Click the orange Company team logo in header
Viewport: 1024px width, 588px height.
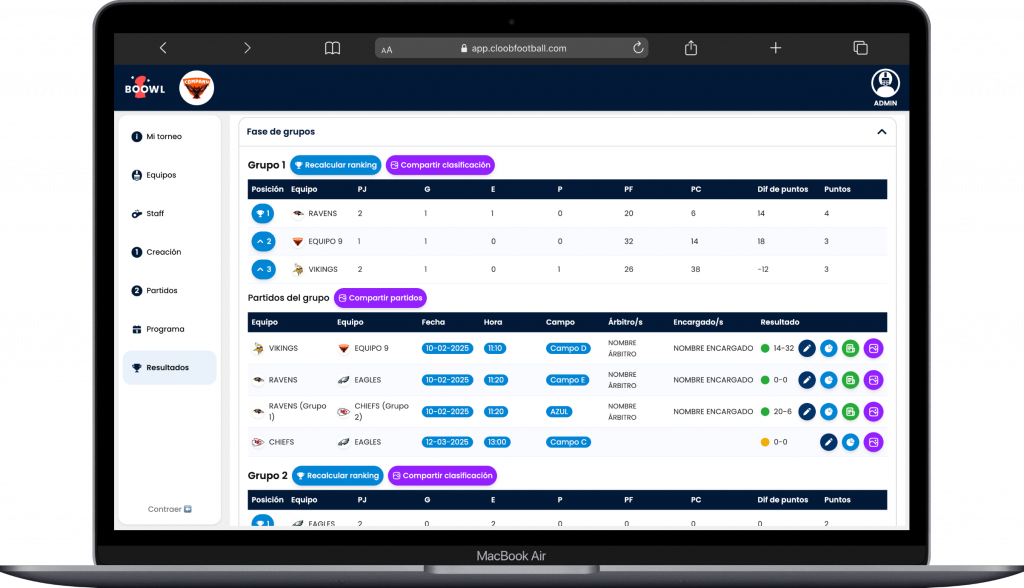point(196,88)
